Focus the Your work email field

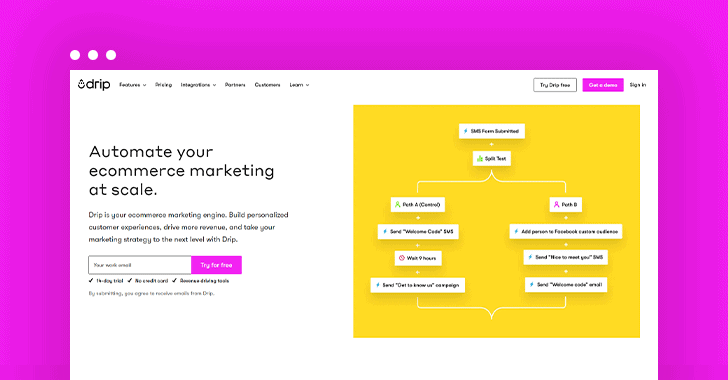point(140,265)
